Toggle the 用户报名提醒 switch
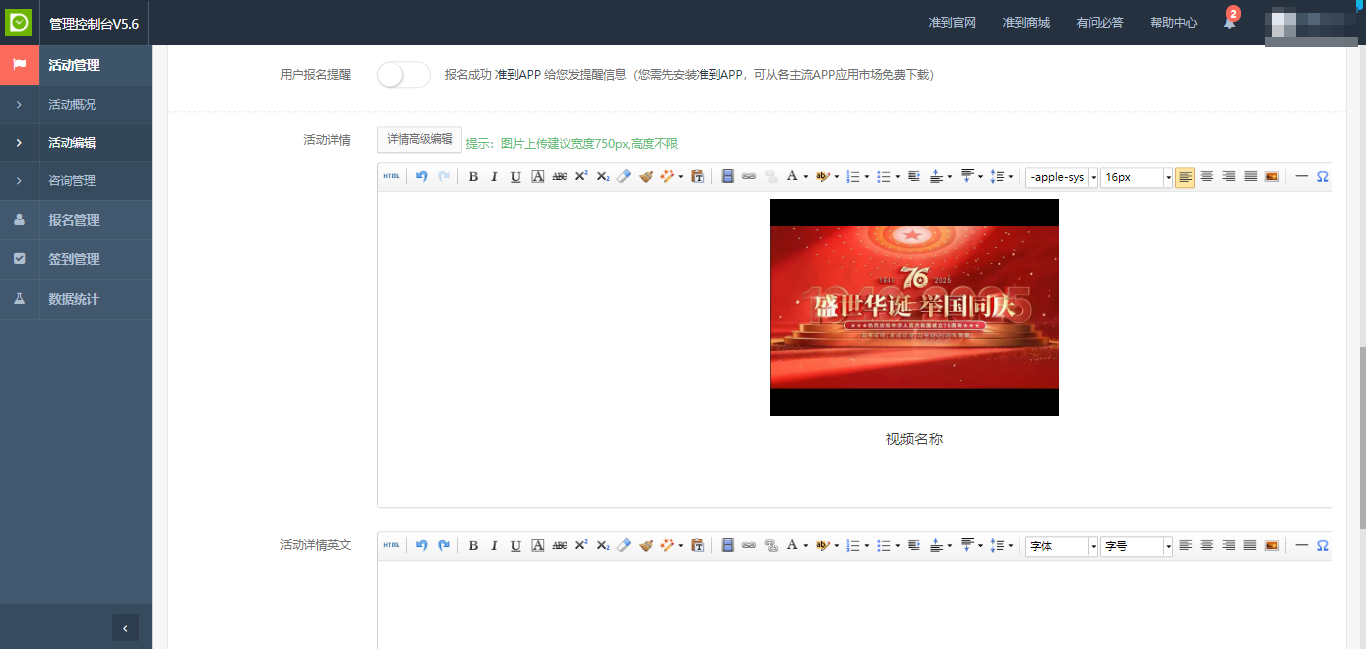The width and height of the screenshot is (1366, 649). pos(404,75)
